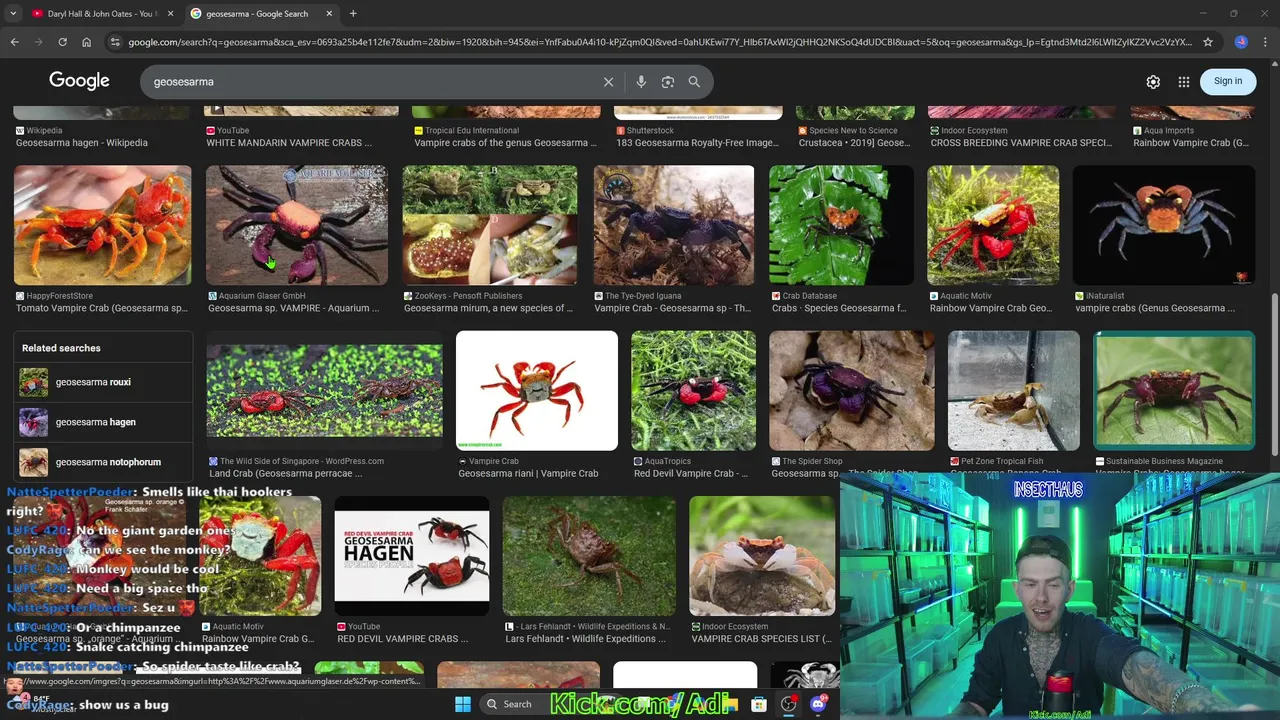Close the Daryl Hall & John Oates tab

(x=170, y=14)
